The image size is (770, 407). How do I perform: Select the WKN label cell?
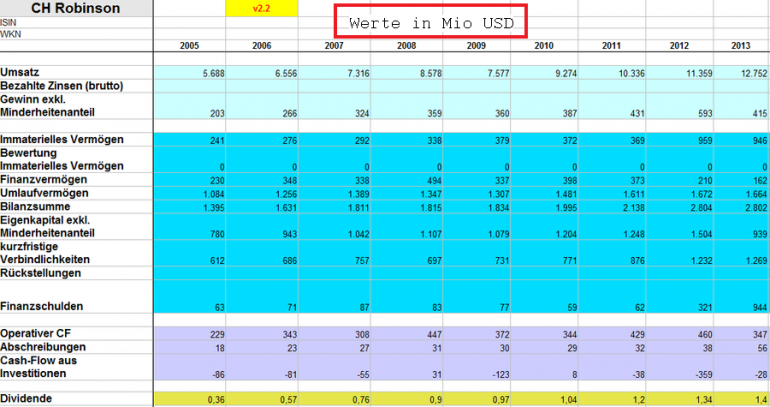pos(76,34)
